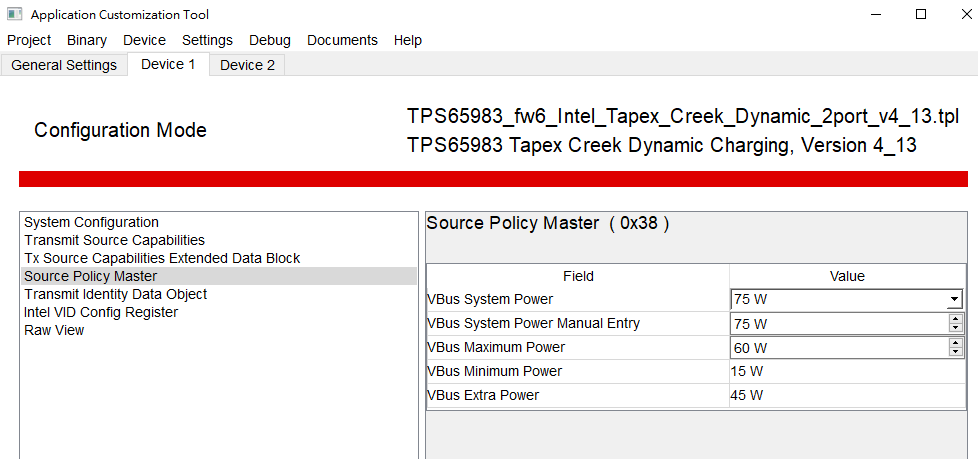Click the VBus Minimum Power field label
This screenshot has width=978, height=459.
[x=495, y=371]
